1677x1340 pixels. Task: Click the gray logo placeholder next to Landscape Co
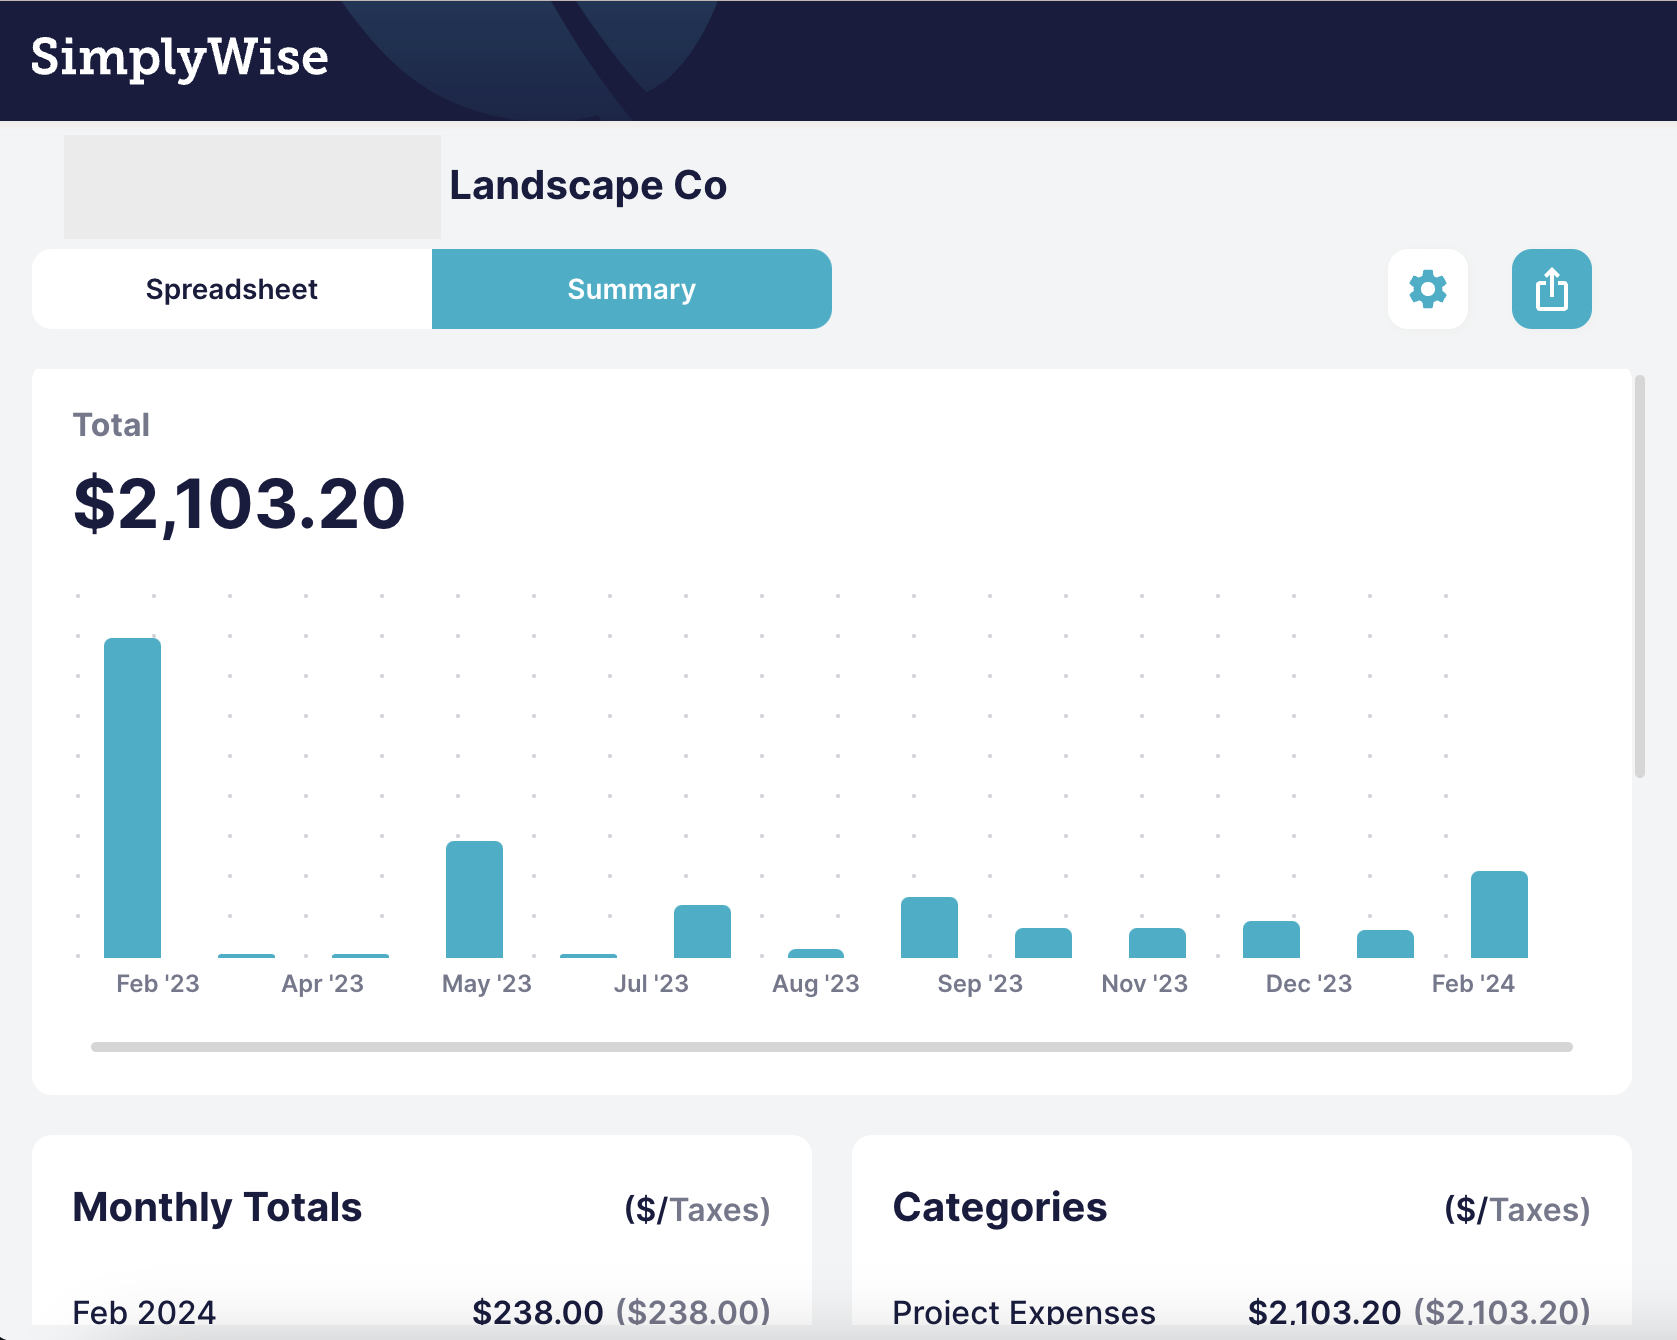(x=251, y=187)
